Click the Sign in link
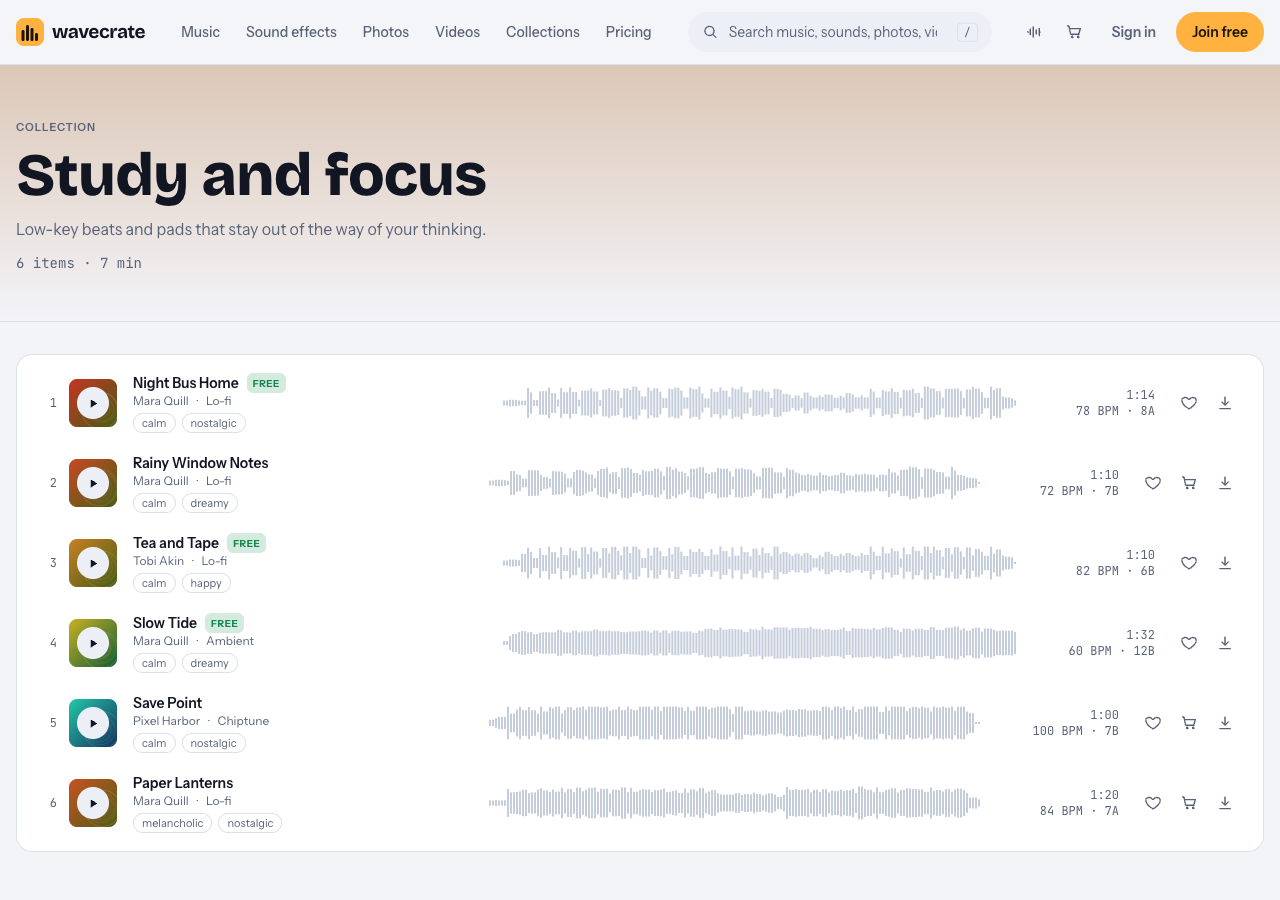The image size is (1280, 900). (1133, 32)
